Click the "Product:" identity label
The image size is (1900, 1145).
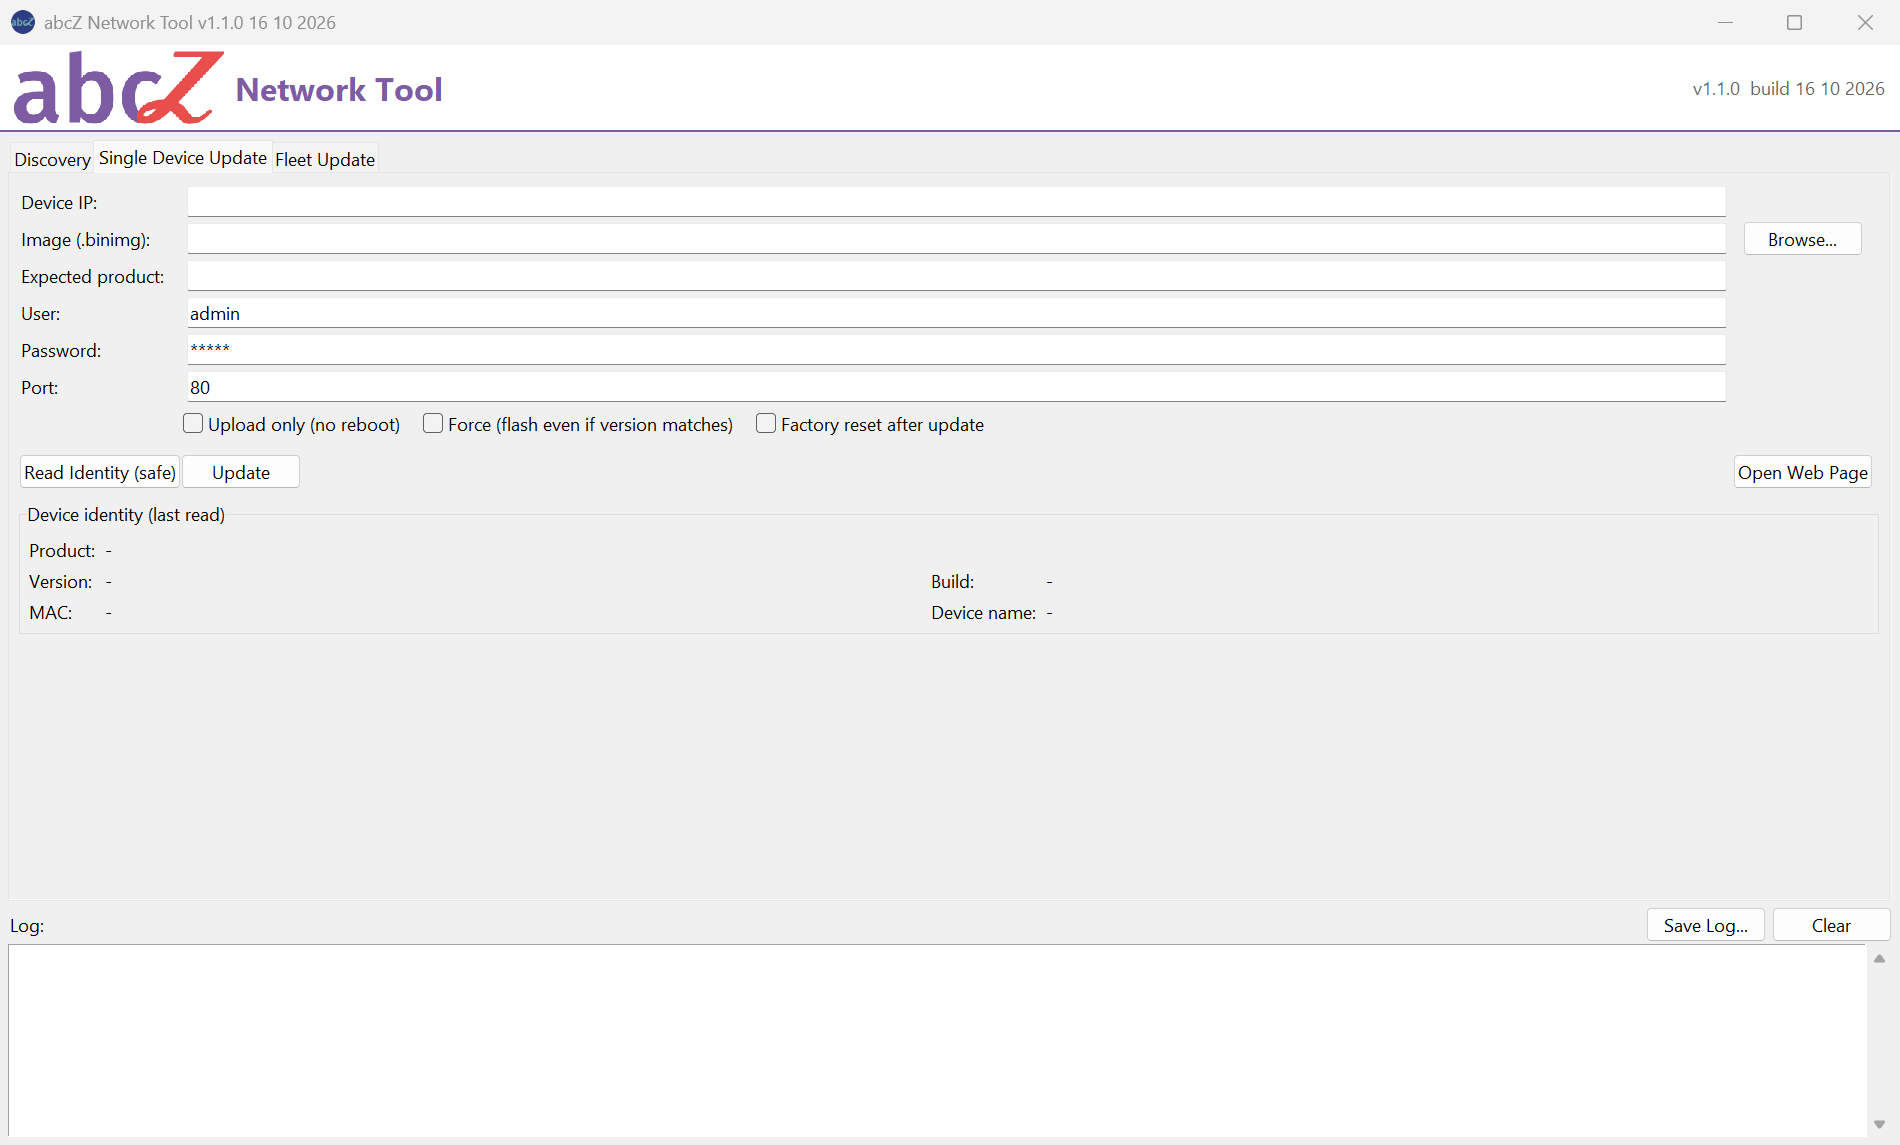click(62, 550)
